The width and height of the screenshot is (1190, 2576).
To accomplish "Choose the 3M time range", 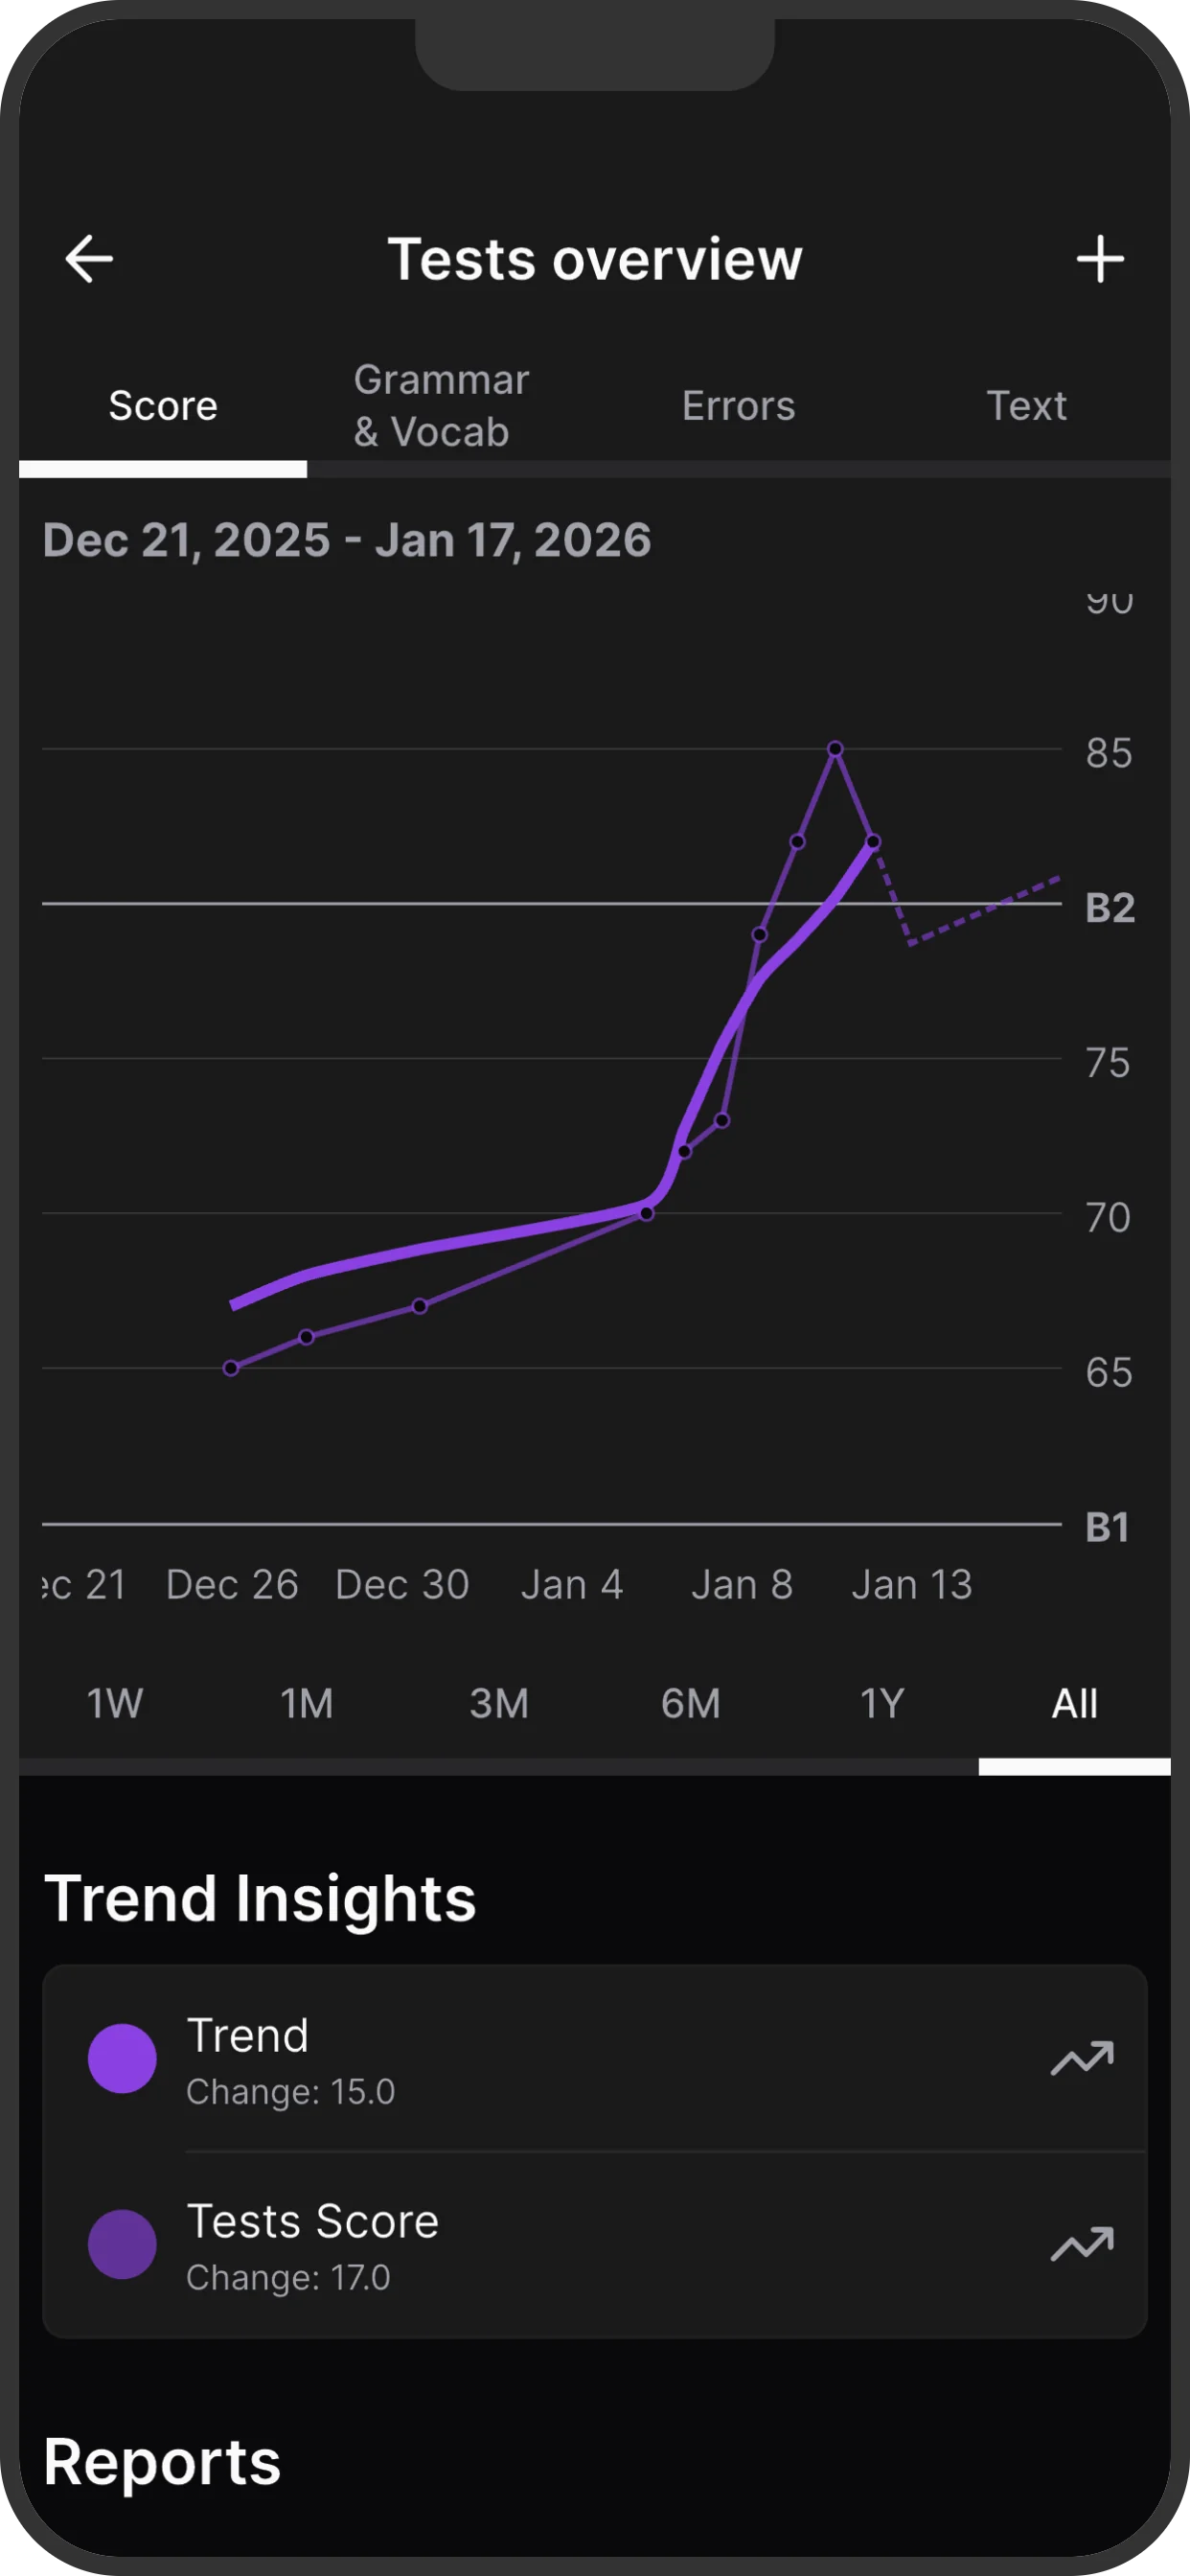I will pos(499,1703).
